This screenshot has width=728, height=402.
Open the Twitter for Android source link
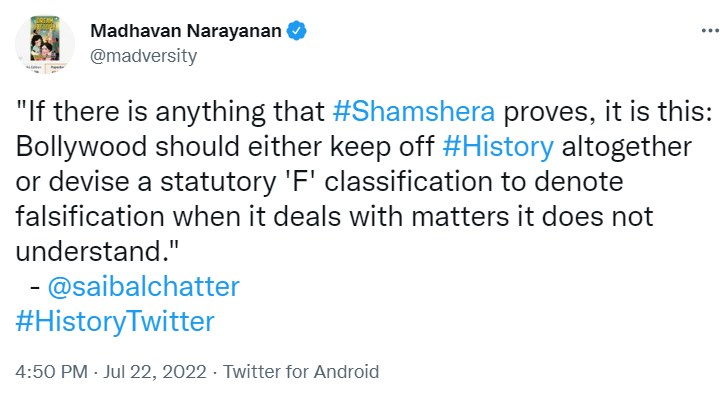tap(301, 372)
